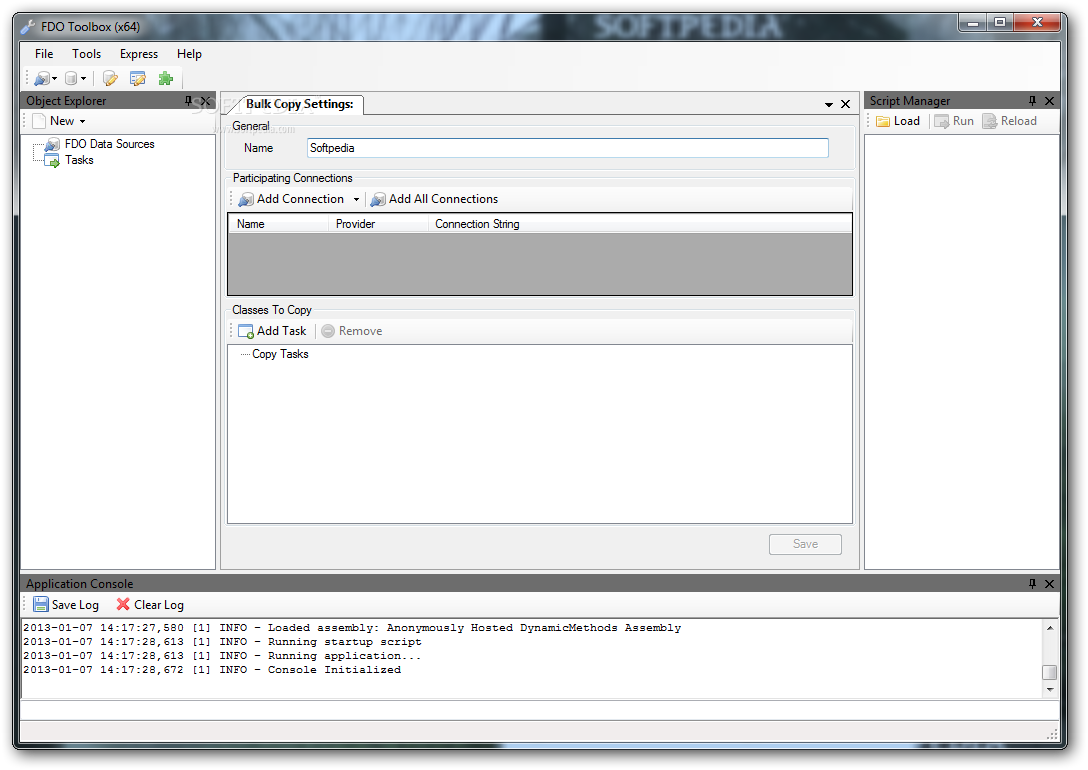Open the dropdown arrow beside the connect icon

point(54,79)
